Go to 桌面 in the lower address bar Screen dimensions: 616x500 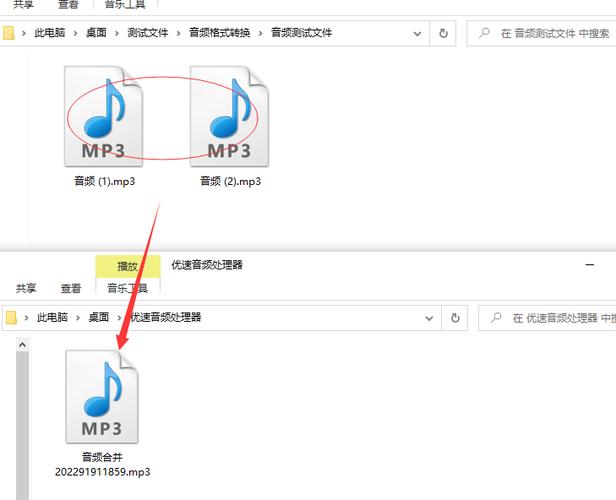pos(99,317)
